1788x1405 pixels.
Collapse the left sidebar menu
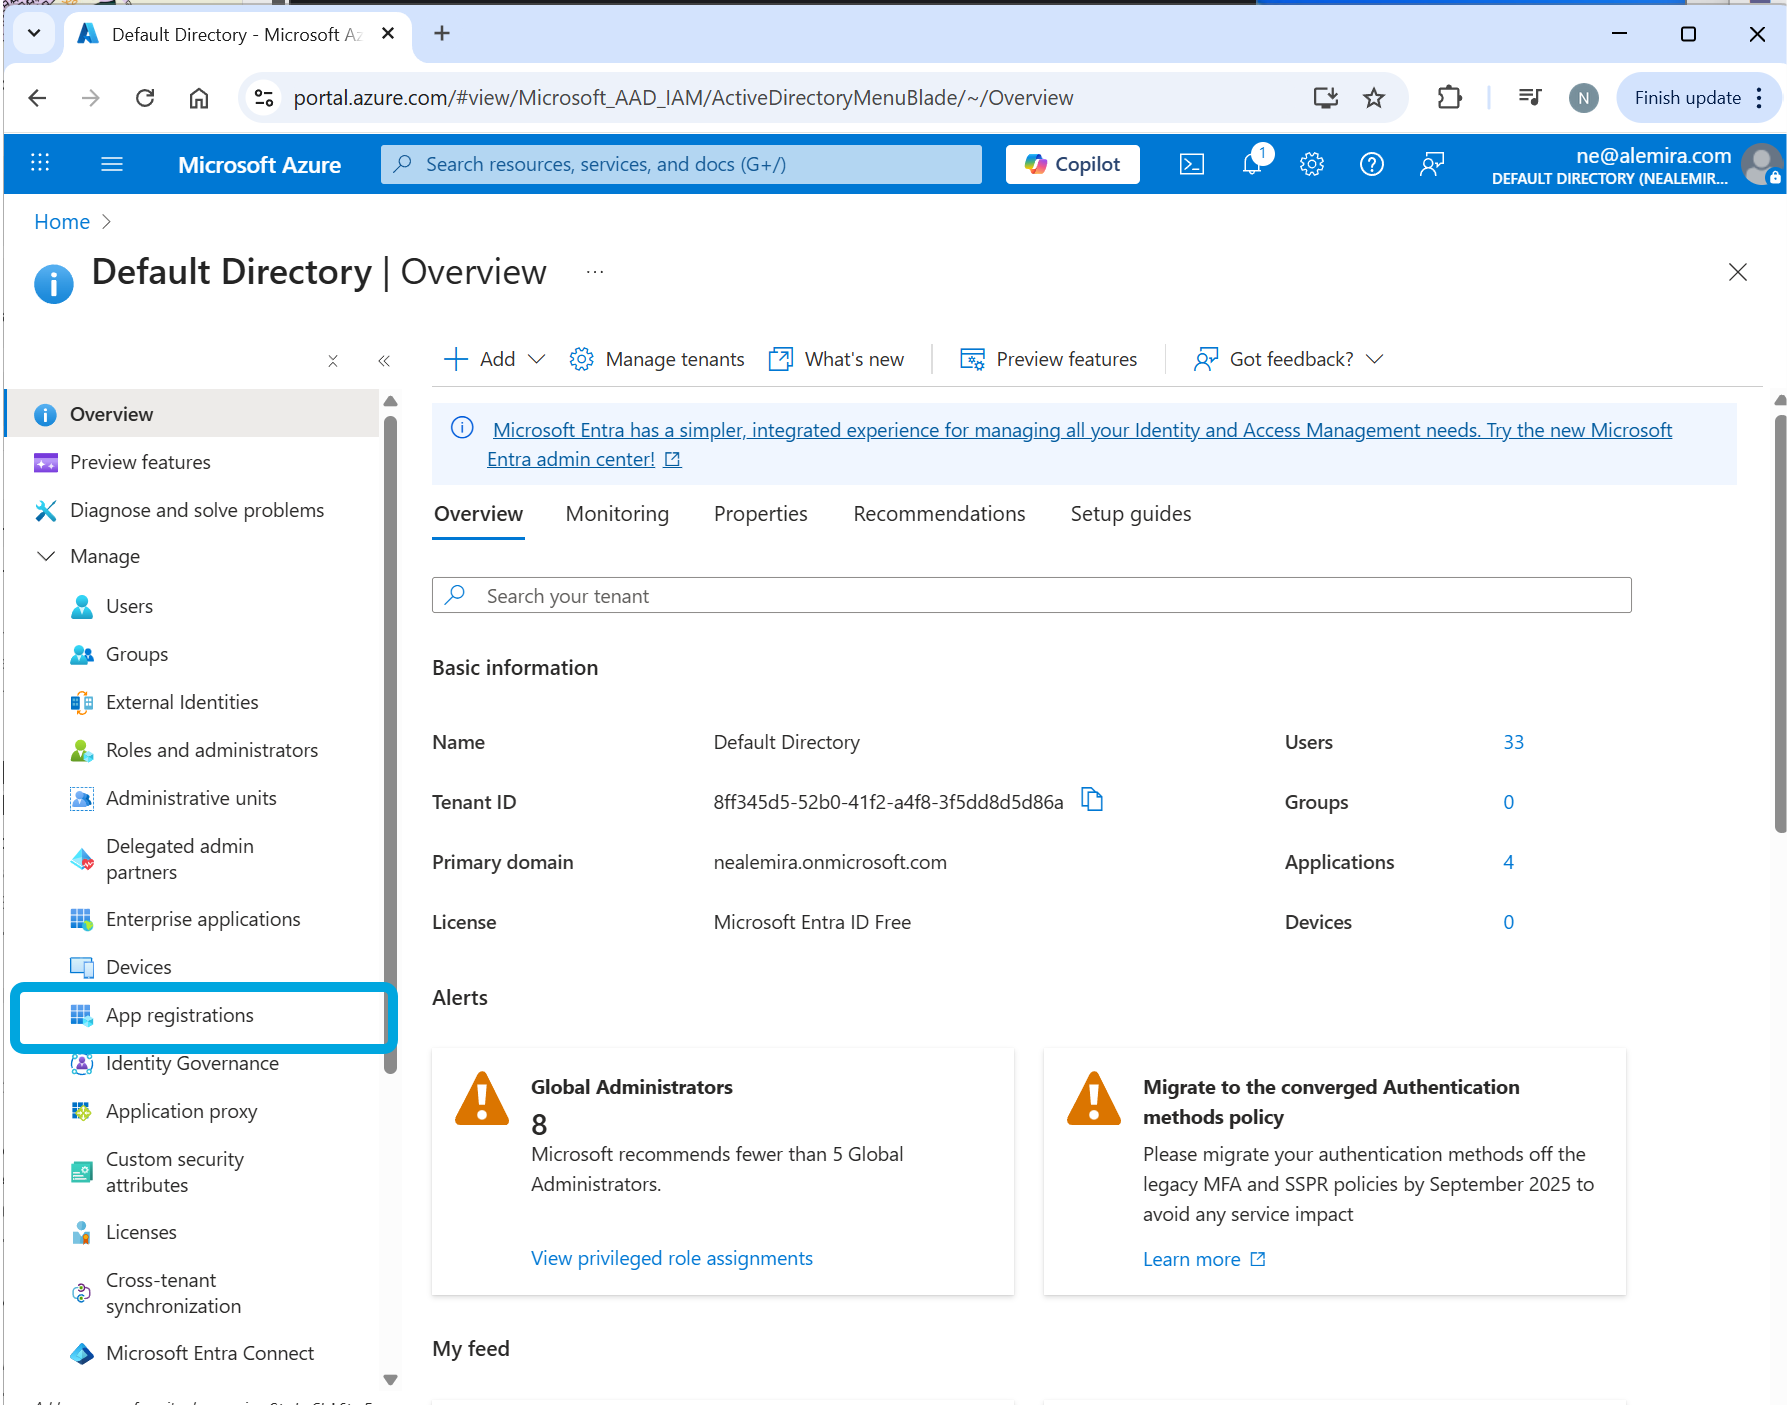click(x=384, y=361)
